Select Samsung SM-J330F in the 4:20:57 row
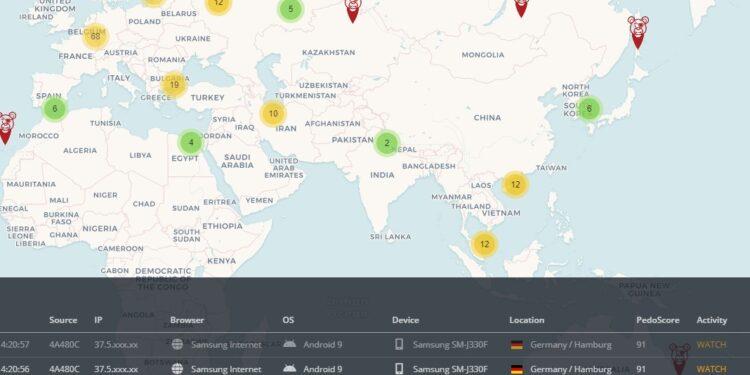This screenshot has height=375, width=750. (x=450, y=344)
